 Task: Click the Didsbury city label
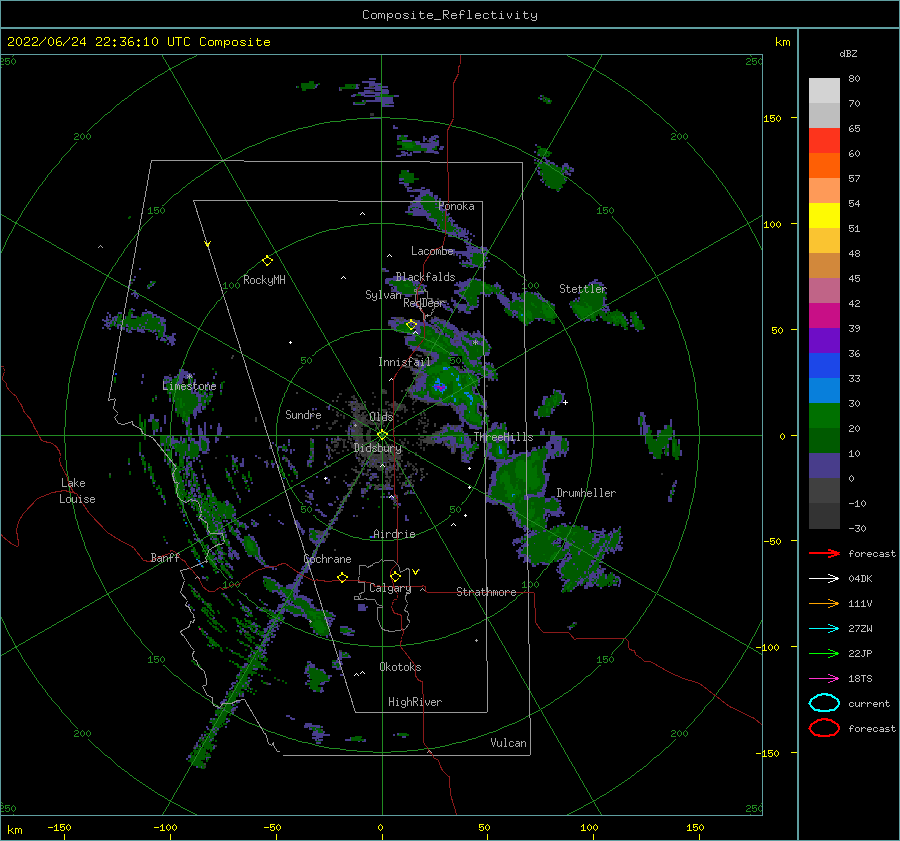coord(377,448)
